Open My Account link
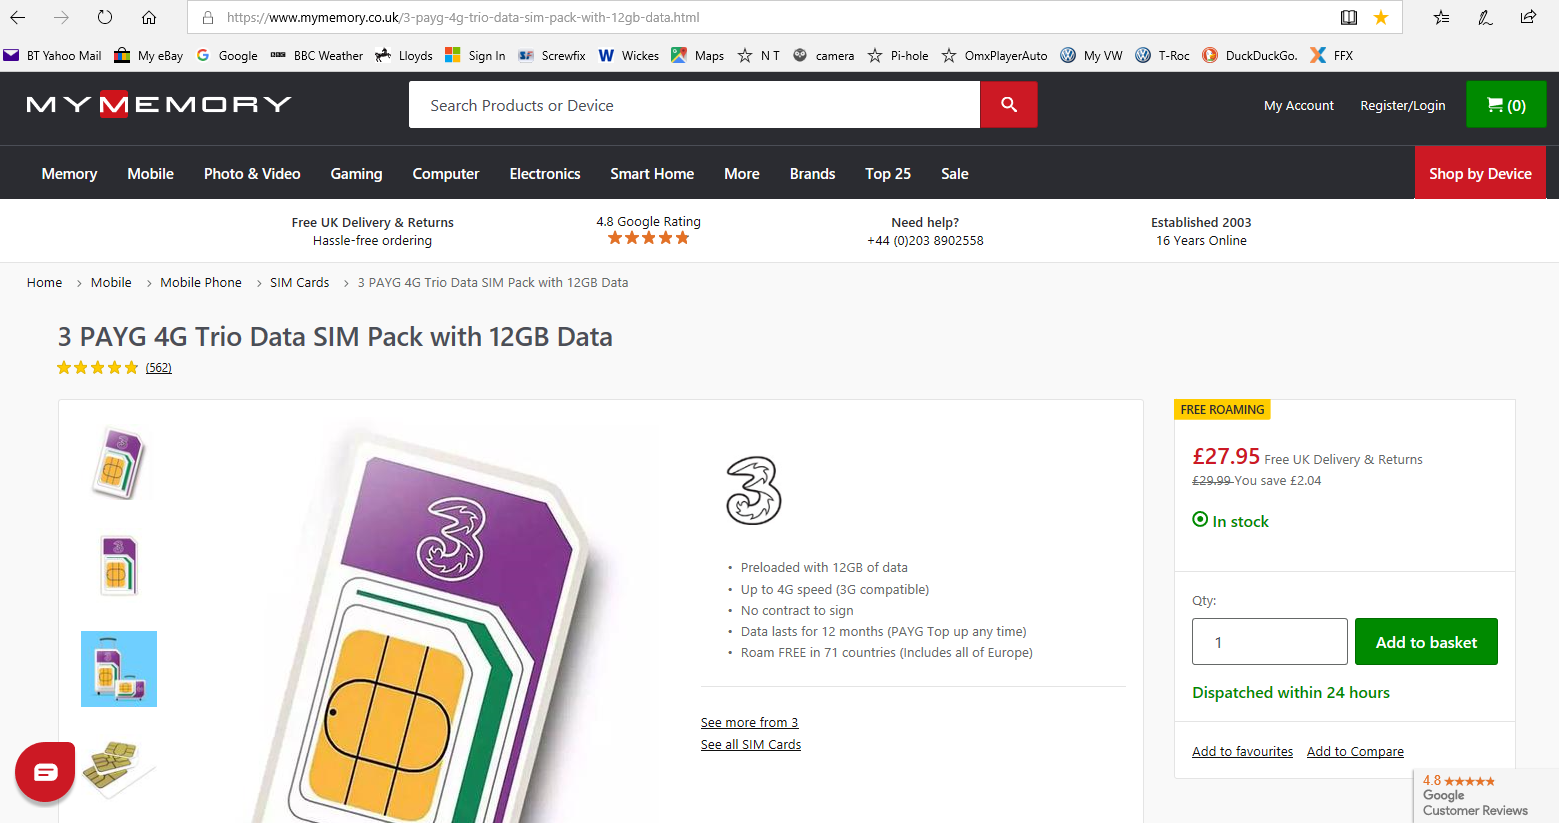Image resolution: width=1559 pixels, height=823 pixels. click(x=1299, y=105)
